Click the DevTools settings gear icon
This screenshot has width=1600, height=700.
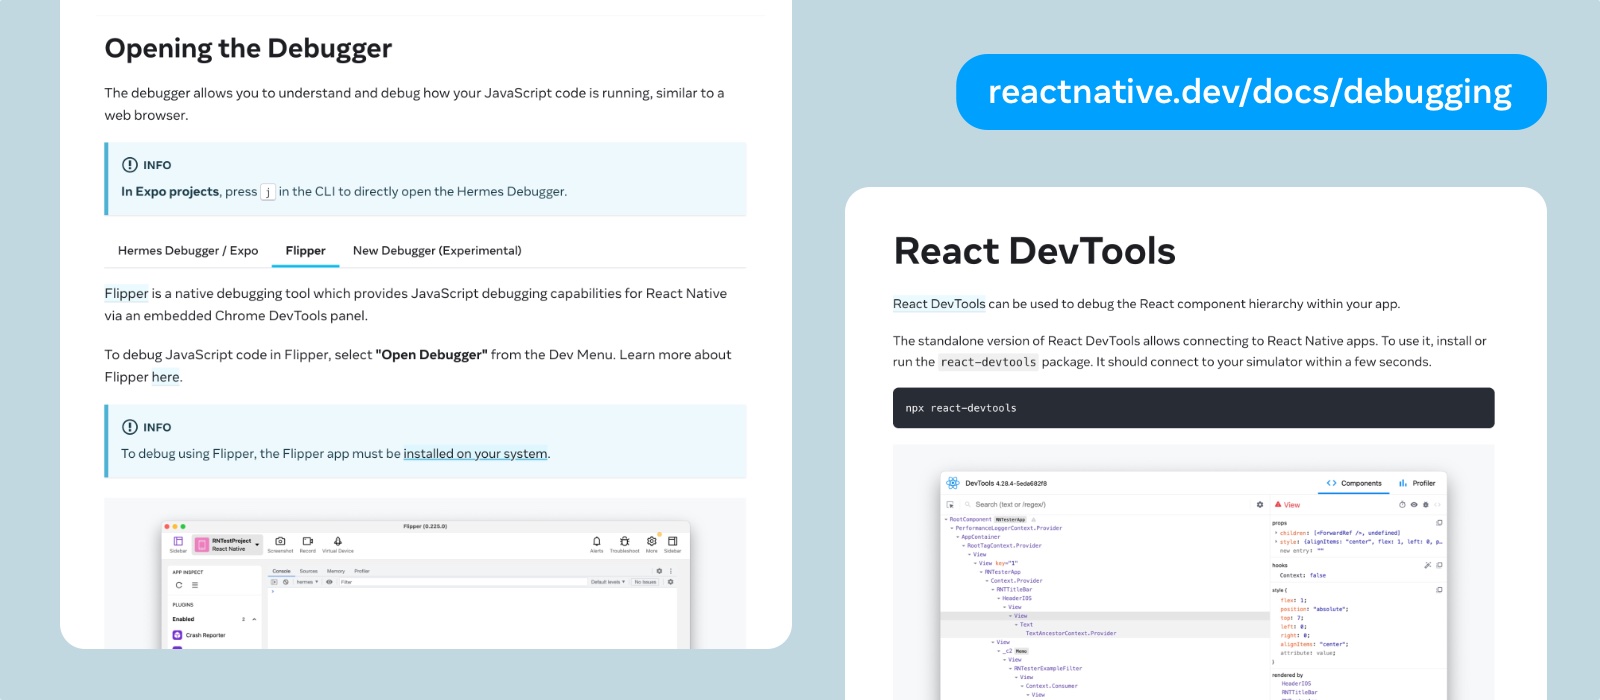click(1260, 505)
